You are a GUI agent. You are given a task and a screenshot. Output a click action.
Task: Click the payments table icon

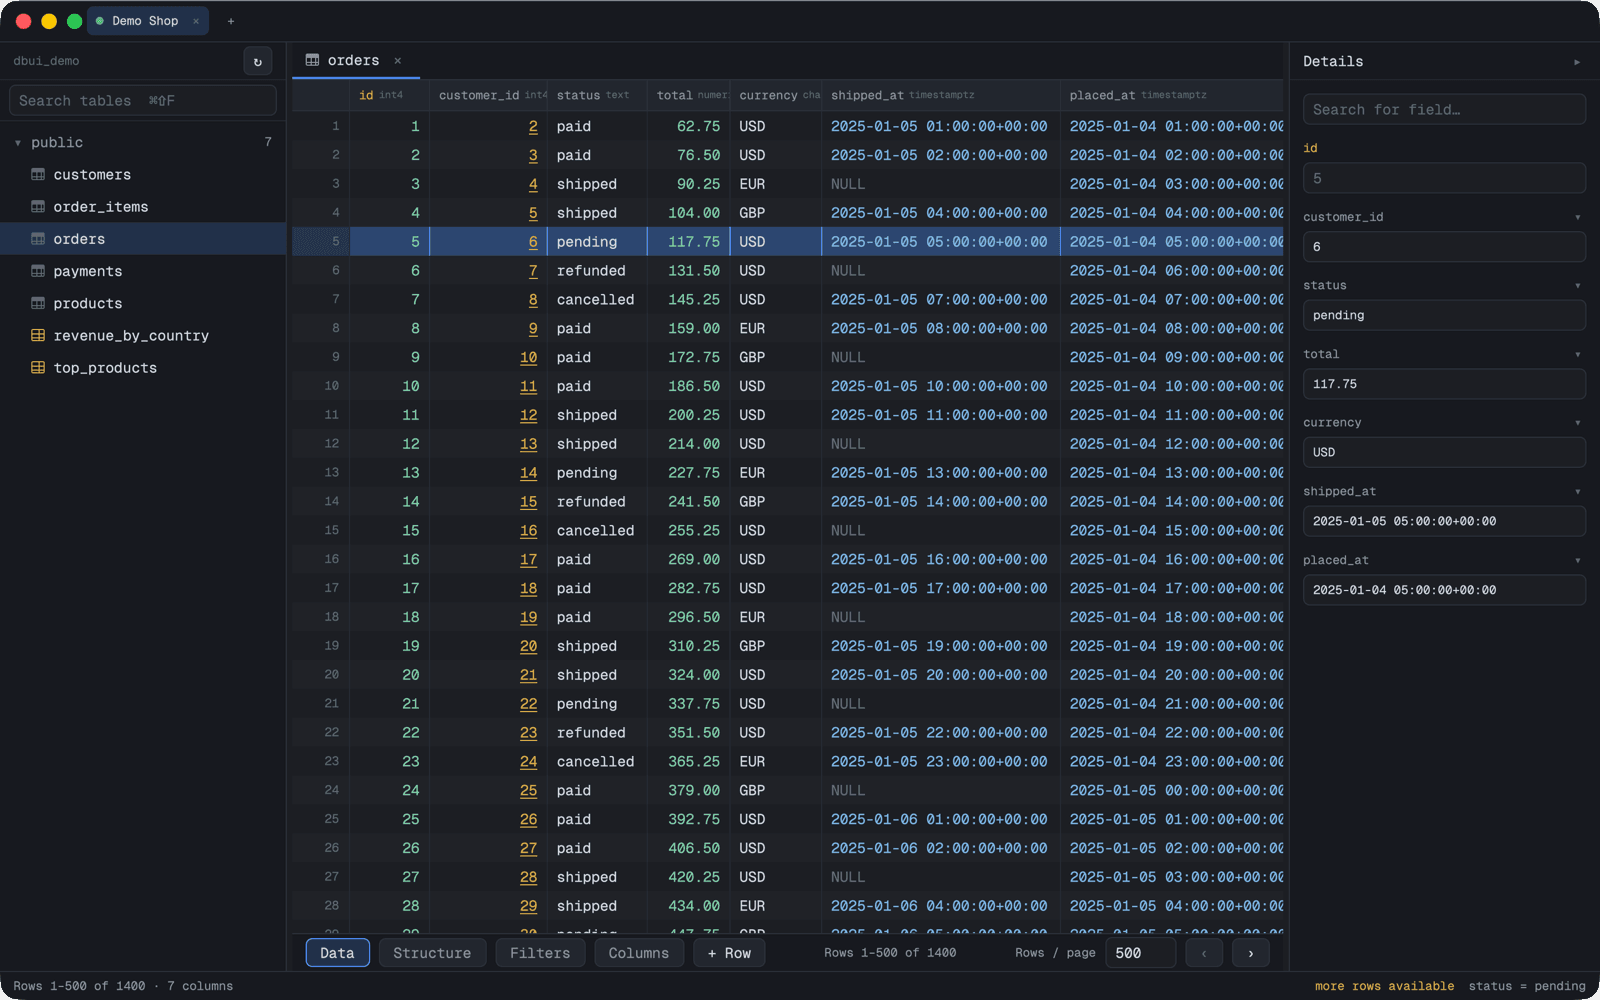point(38,271)
